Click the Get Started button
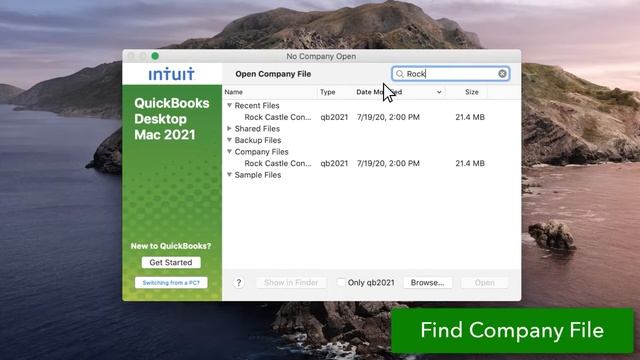640x360 pixels. tap(171, 262)
